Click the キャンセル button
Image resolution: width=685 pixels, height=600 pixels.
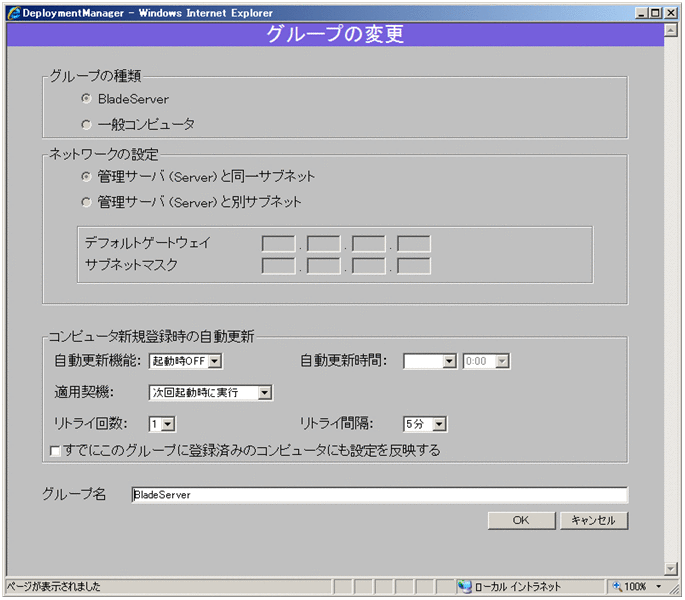coord(594,520)
